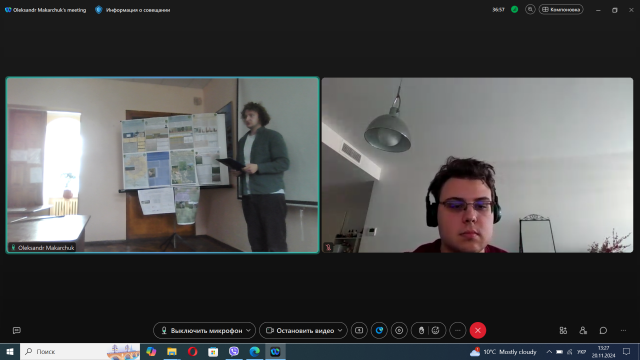The width and height of the screenshot is (640, 360).
Task: Open participants panel icon
Action: (583, 331)
